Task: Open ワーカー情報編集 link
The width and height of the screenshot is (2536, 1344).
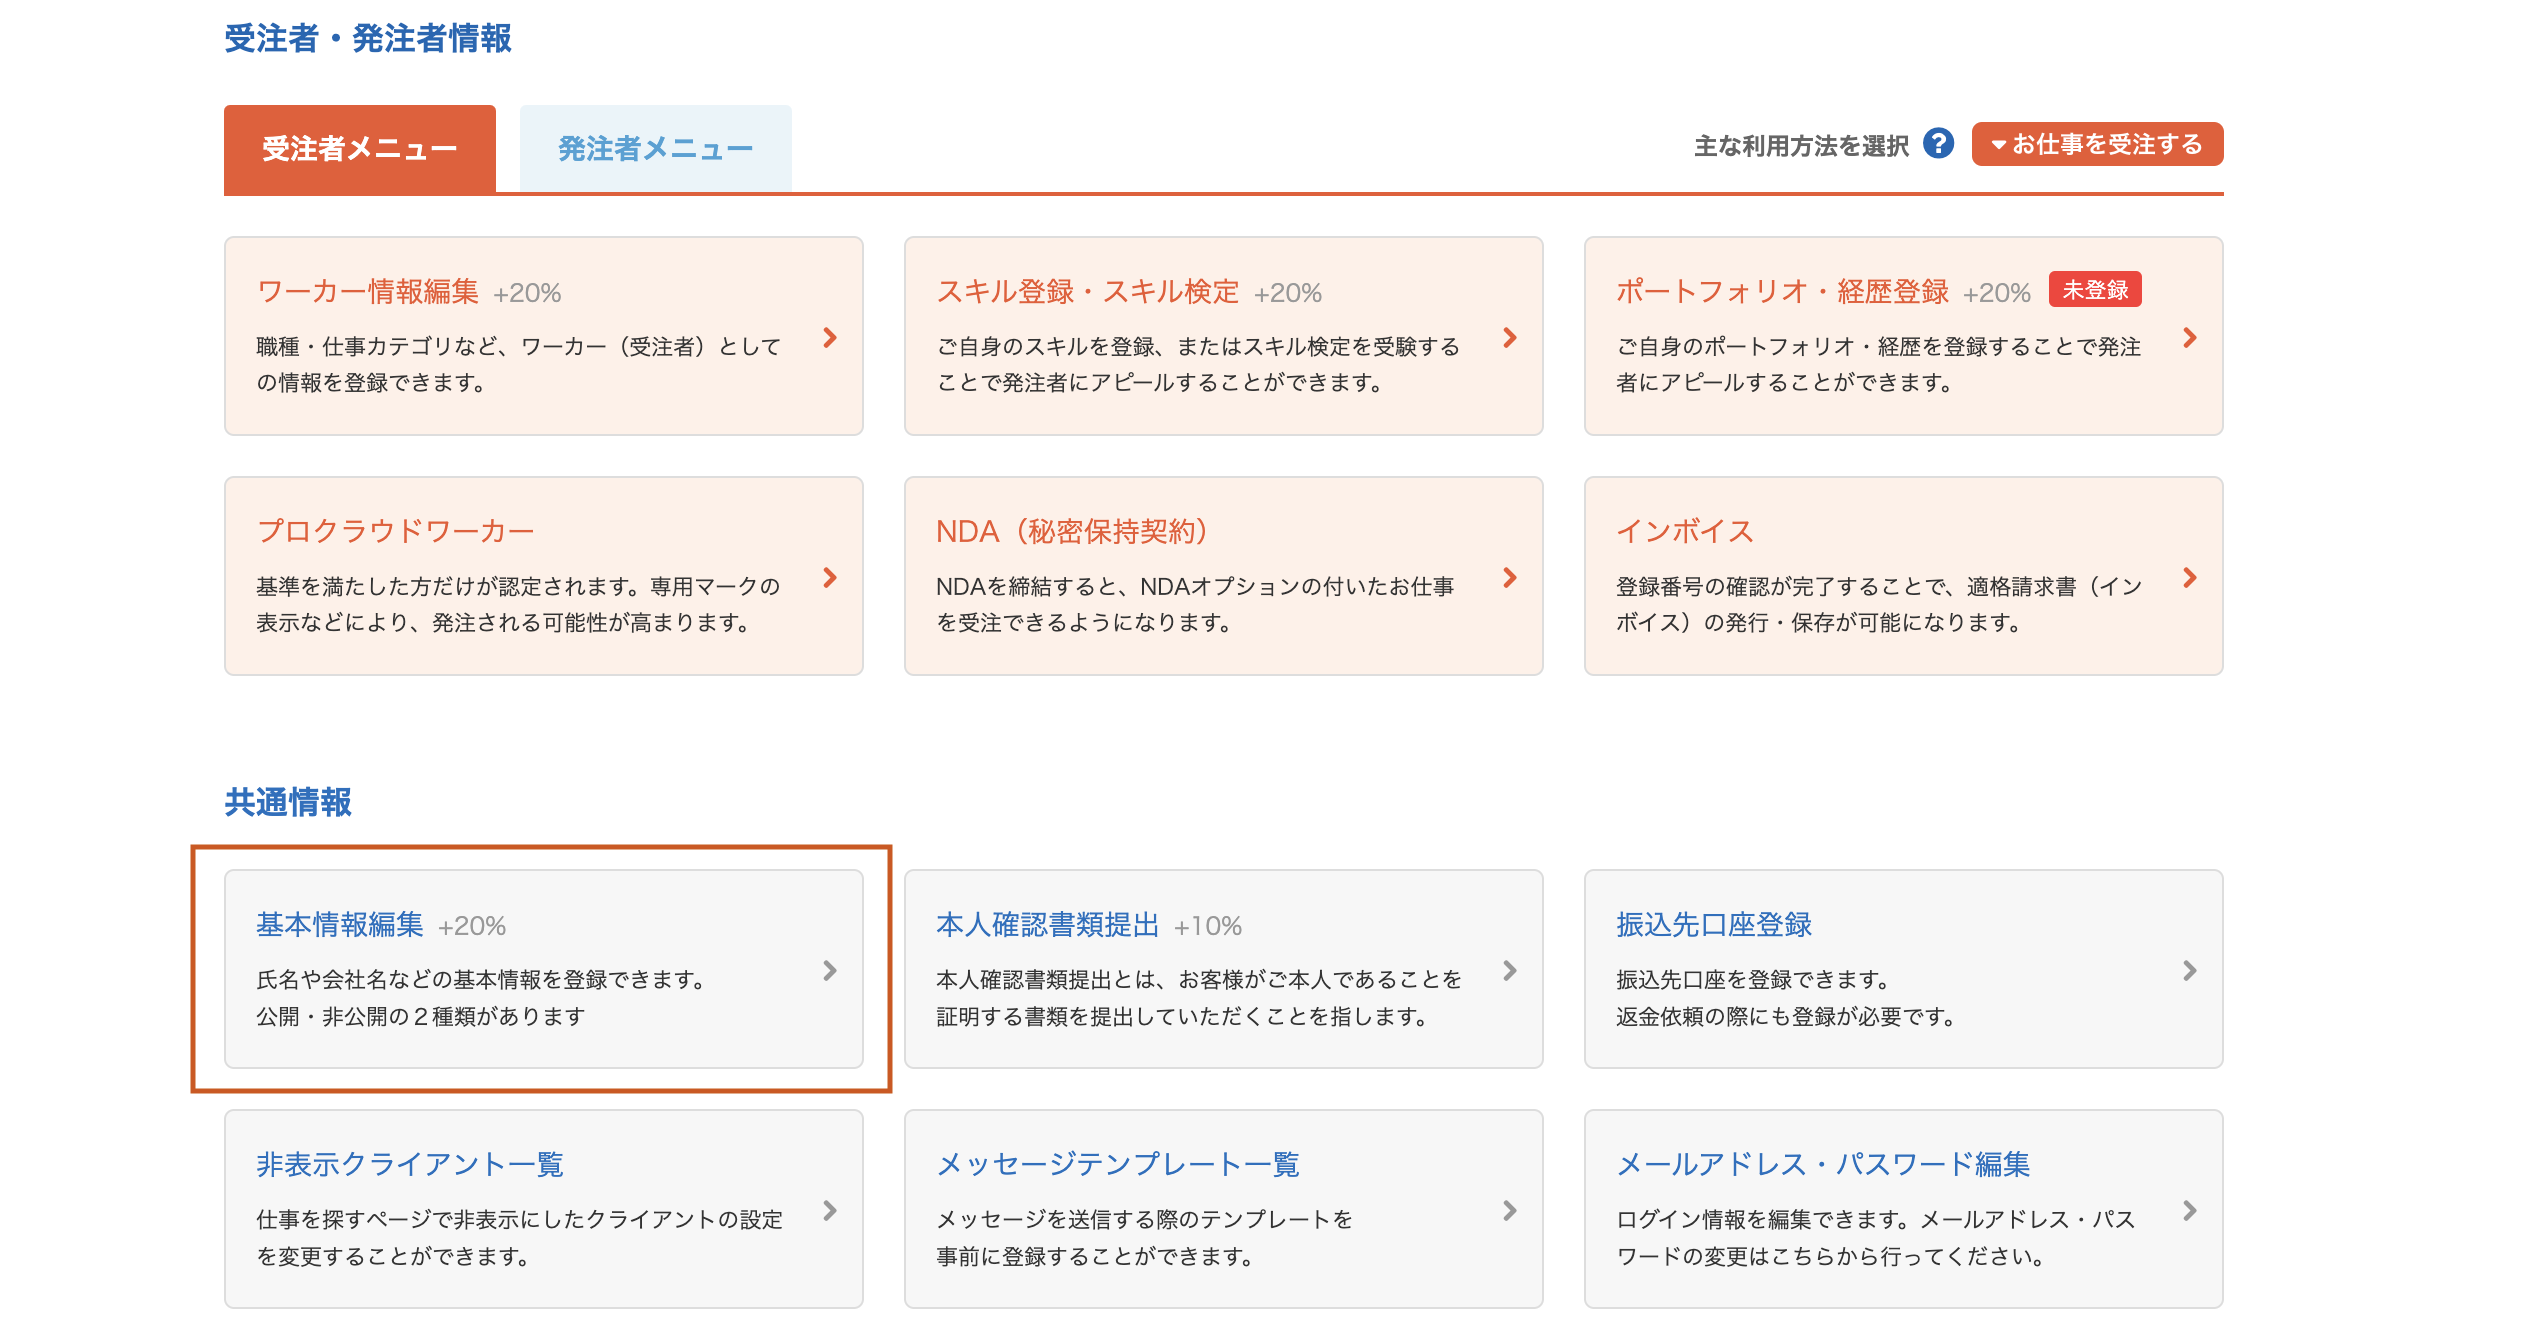Action: (x=368, y=292)
